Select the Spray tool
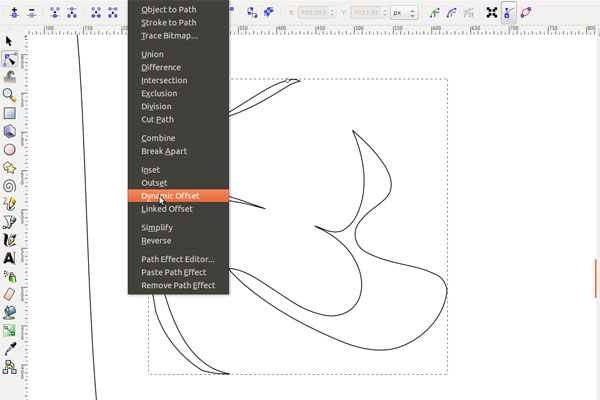 click(x=10, y=276)
